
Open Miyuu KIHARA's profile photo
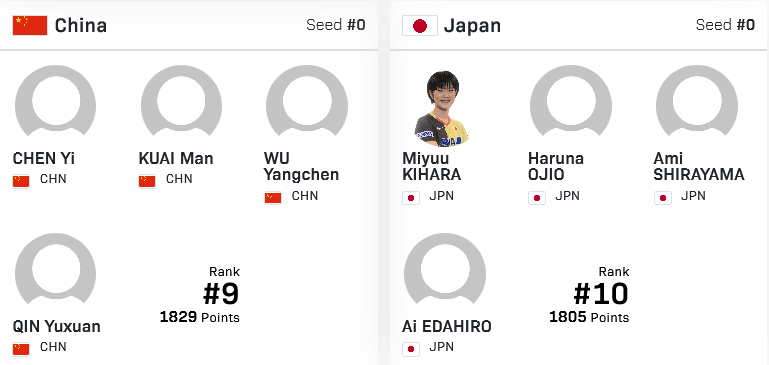[443, 108]
